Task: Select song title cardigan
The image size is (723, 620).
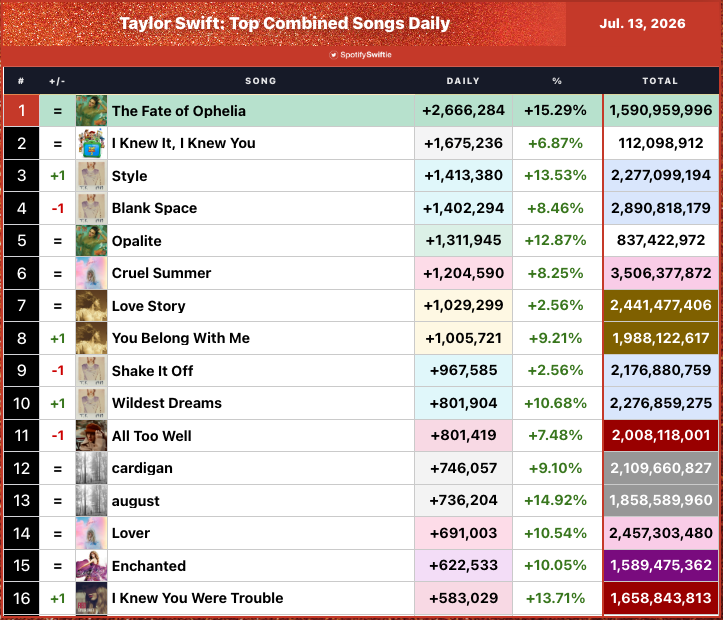Action: tap(142, 469)
